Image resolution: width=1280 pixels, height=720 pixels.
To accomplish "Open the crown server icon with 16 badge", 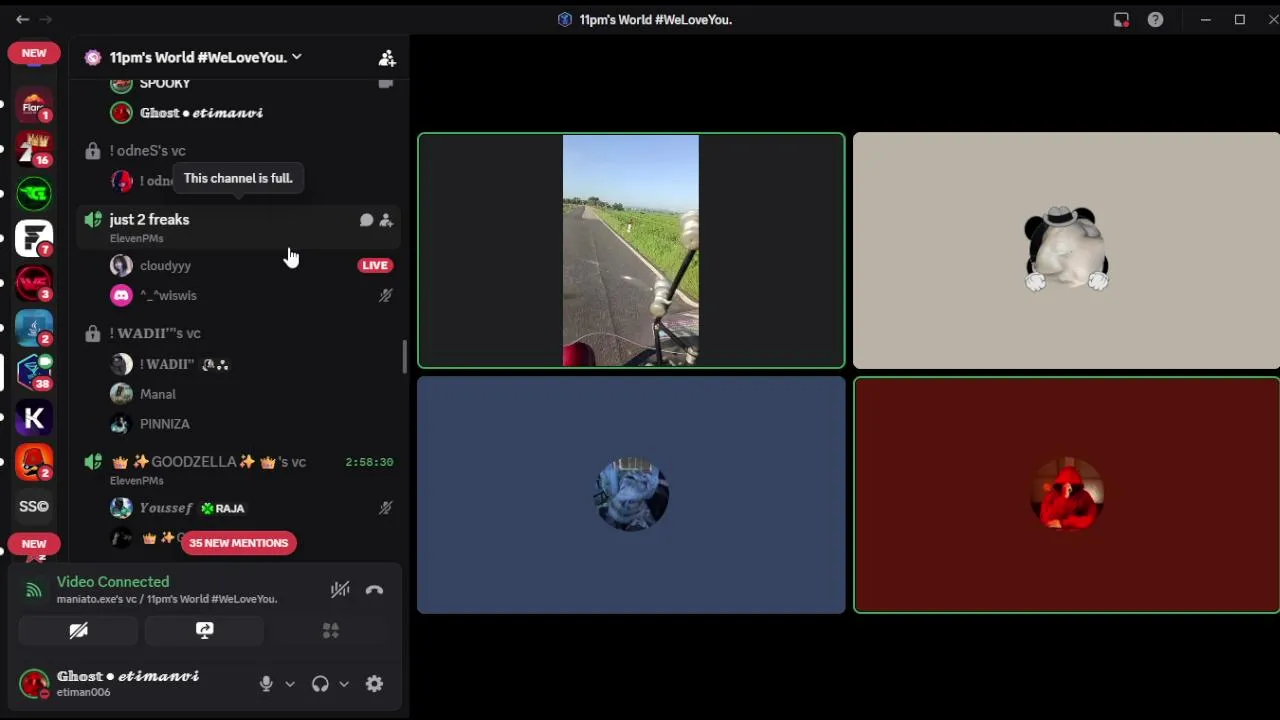I will point(34,150).
